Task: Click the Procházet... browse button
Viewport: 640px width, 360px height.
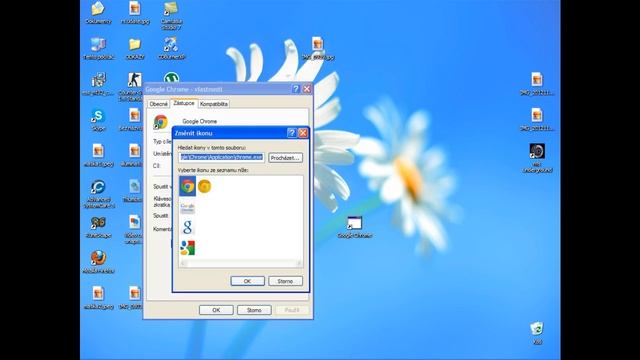Action: pyautogui.click(x=285, y=158)
